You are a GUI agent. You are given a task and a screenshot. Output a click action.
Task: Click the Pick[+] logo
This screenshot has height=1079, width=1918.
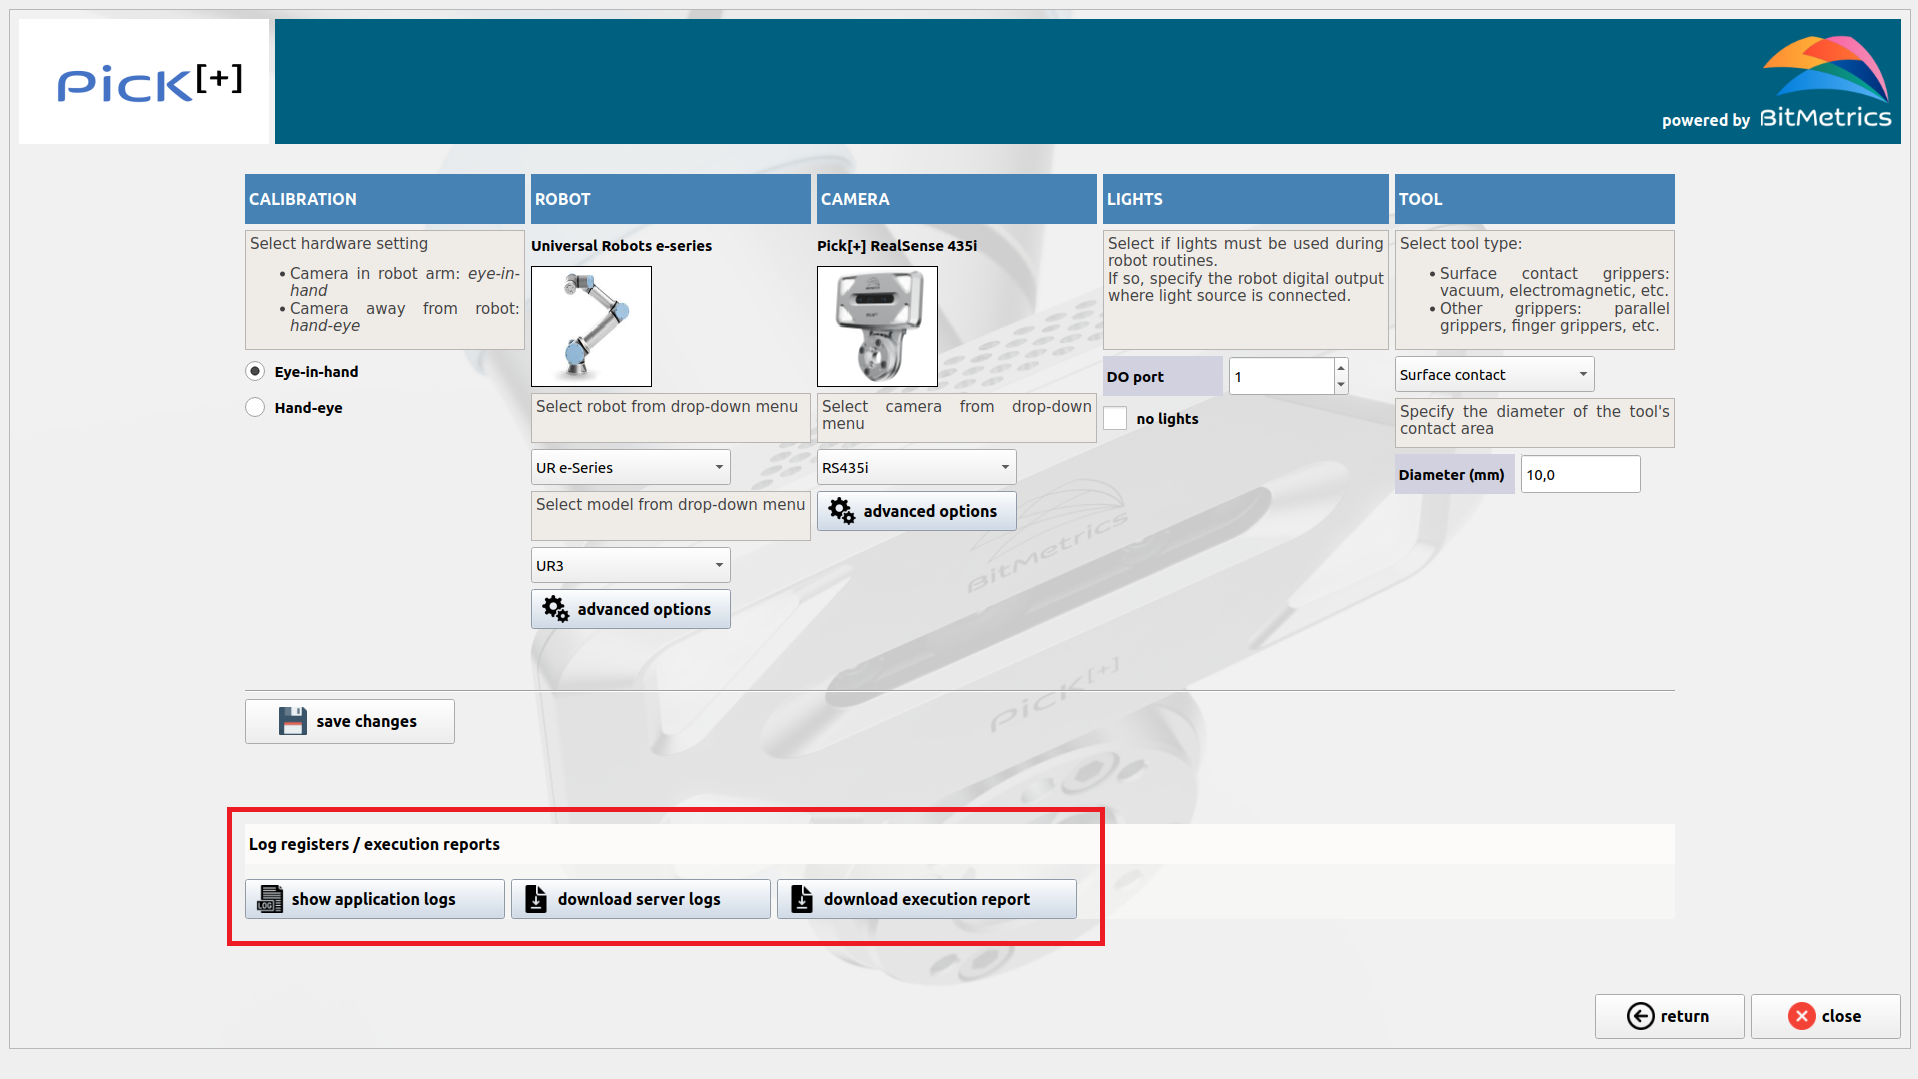(x=149, y=83)
